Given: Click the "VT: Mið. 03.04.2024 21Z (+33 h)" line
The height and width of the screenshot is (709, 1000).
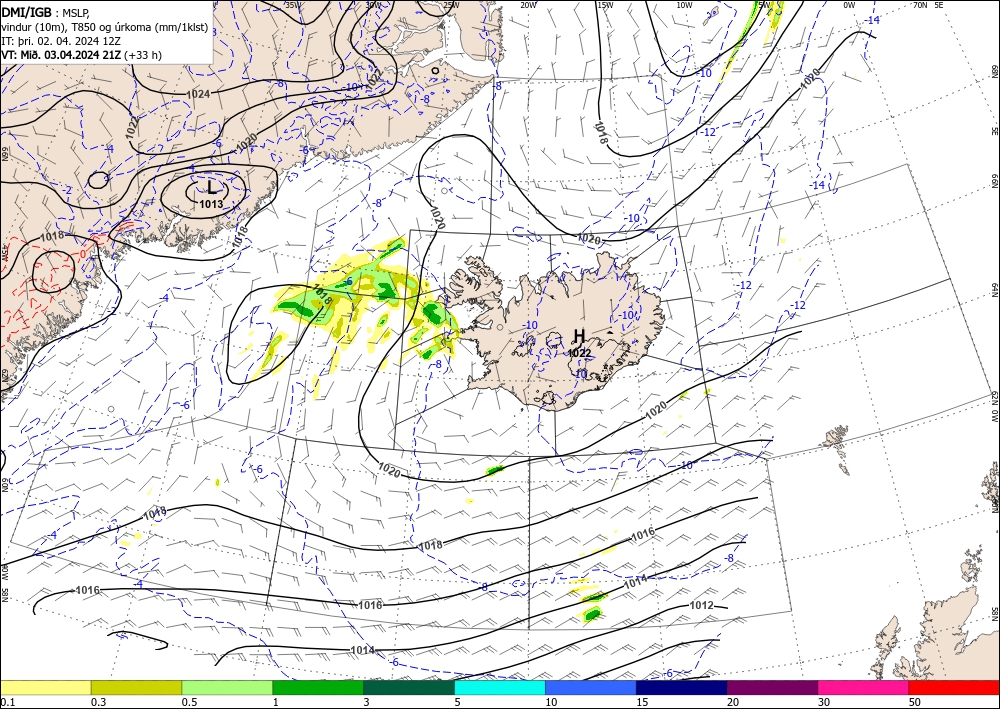Looking at the screenshot, I should tap(82, 55).
